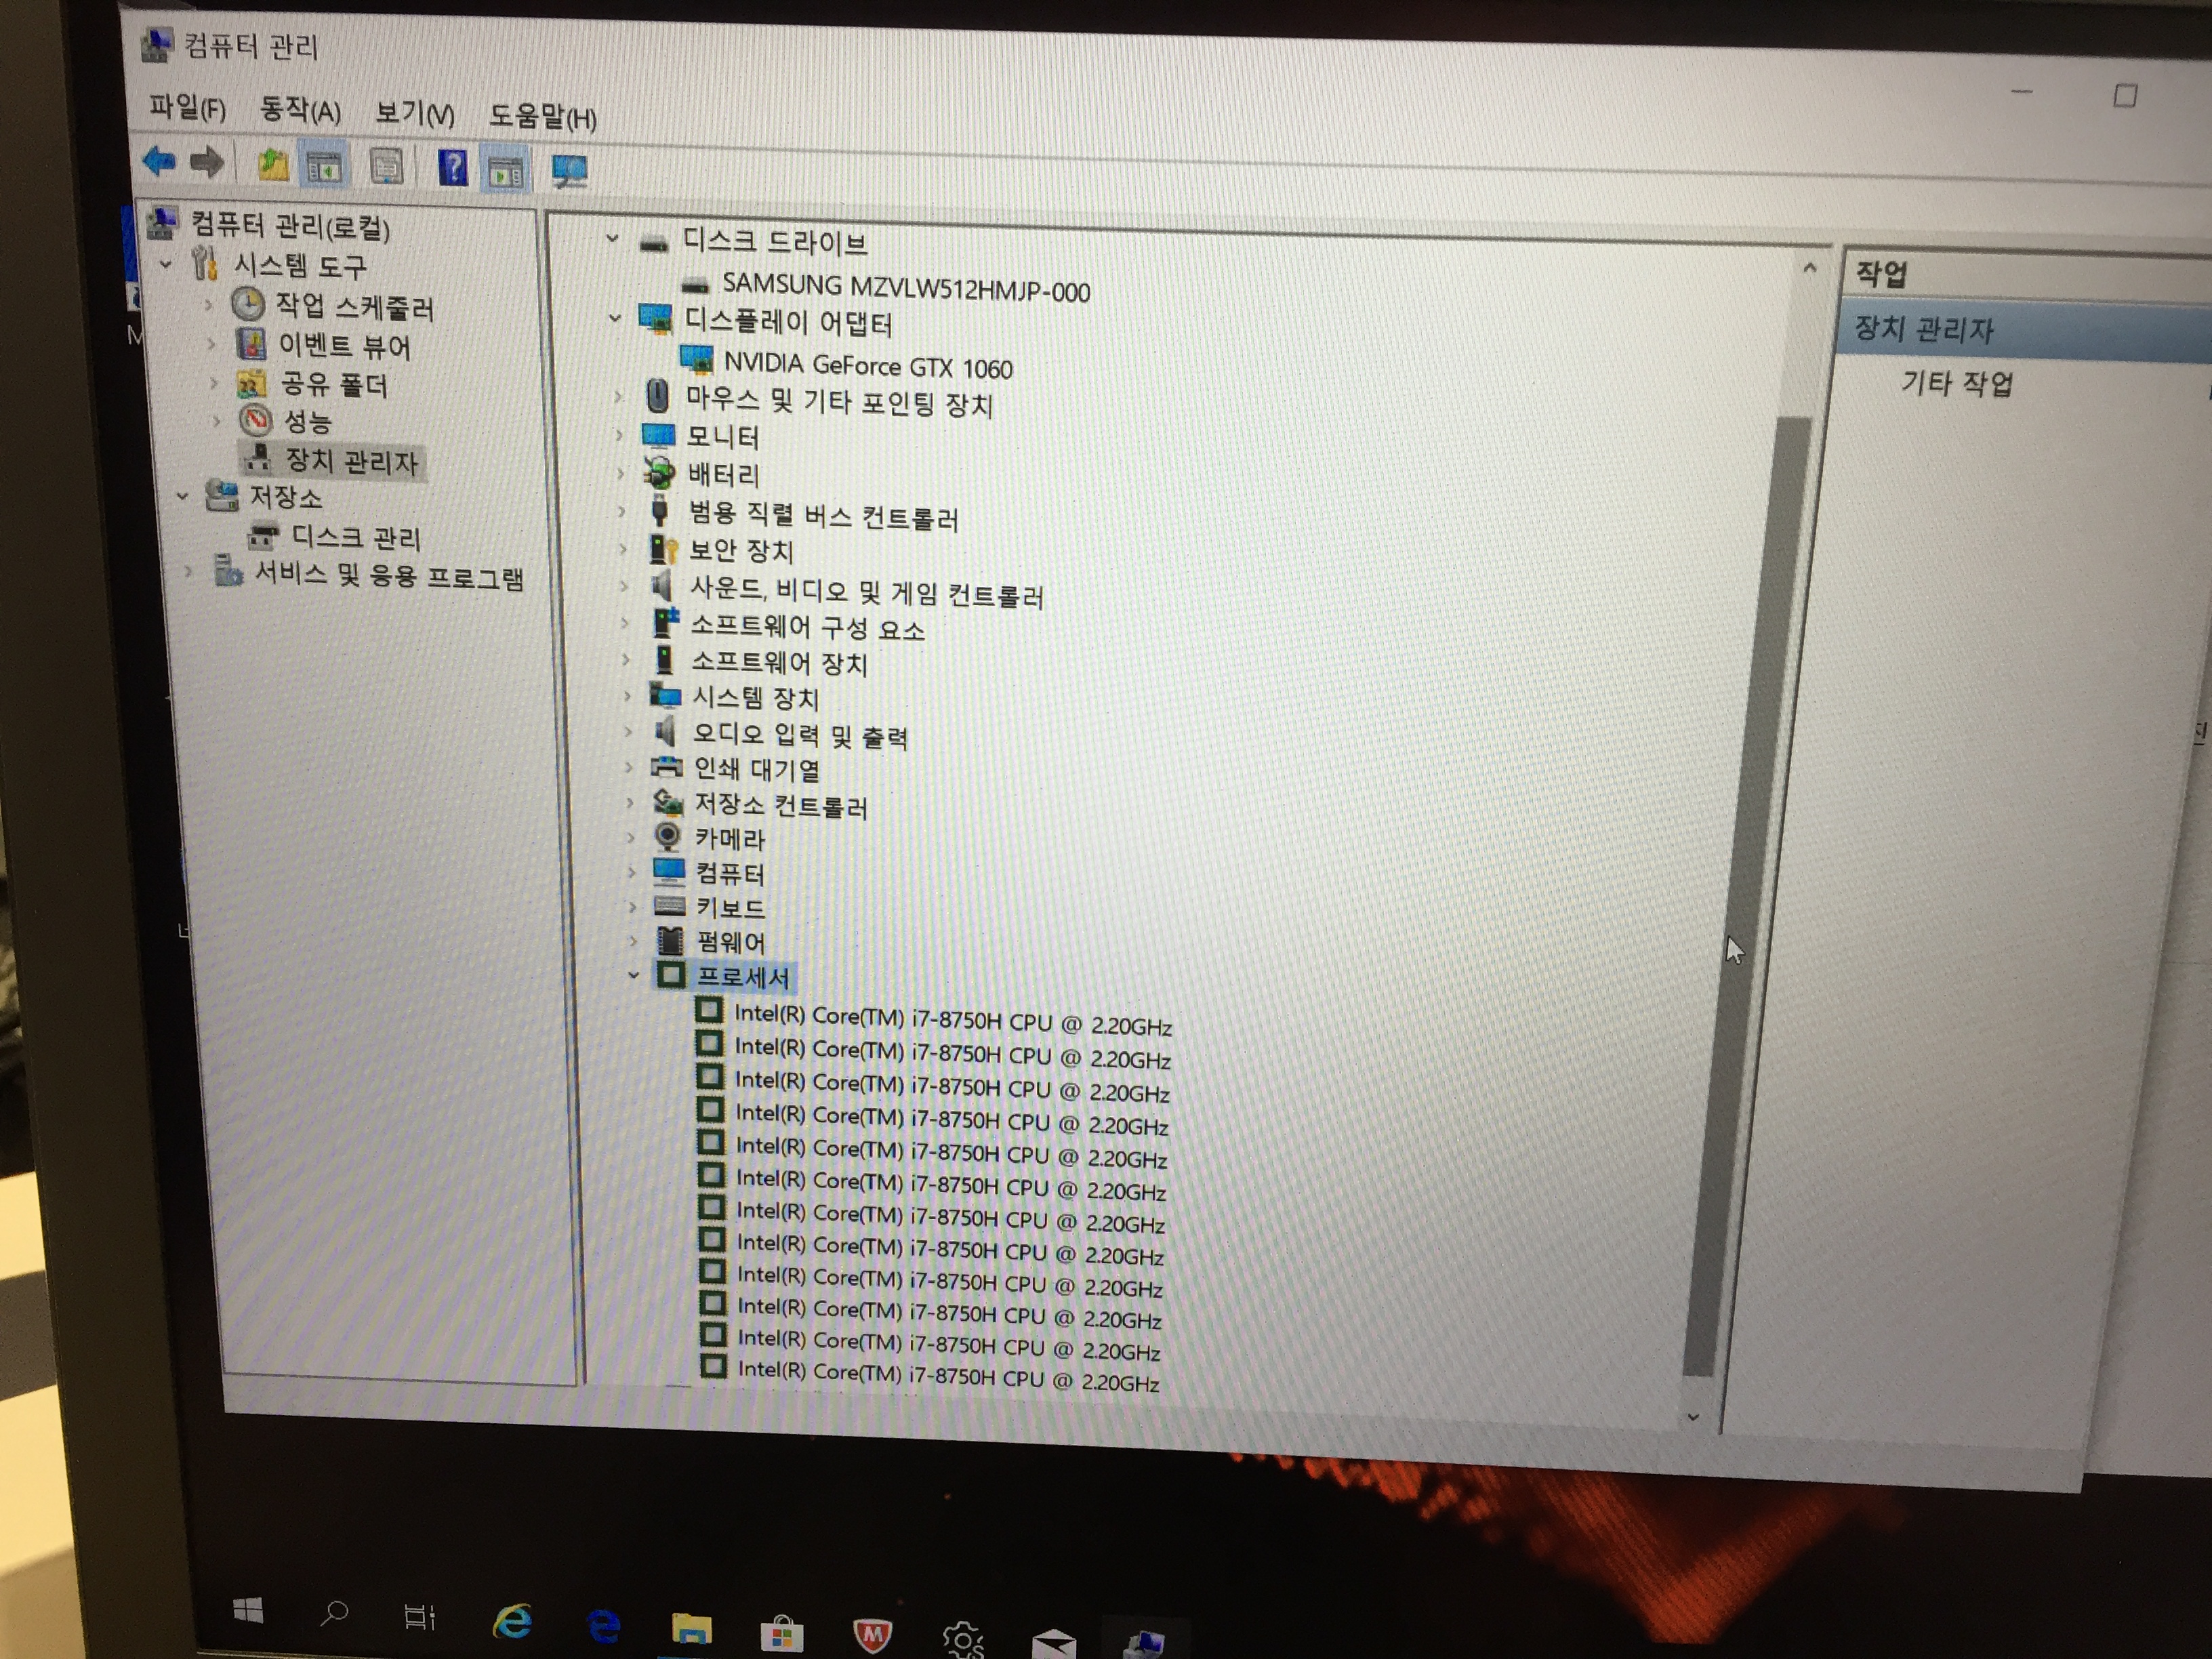Select SAMSUNG MZVLW512HMJP-000 disk device
2212x1659 pixels.
(x=905, y=288)
